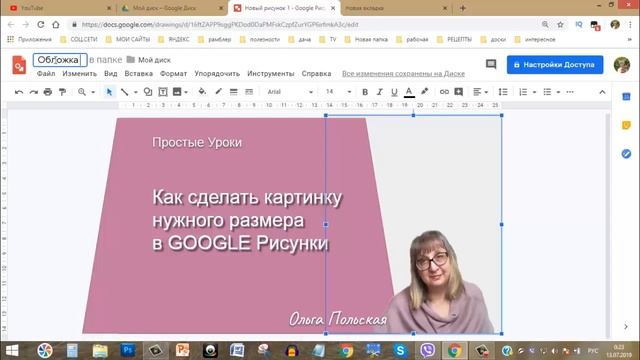Open the font size 14 dropdown
This screenshot has height=360, width=640.
click(338, 92)
